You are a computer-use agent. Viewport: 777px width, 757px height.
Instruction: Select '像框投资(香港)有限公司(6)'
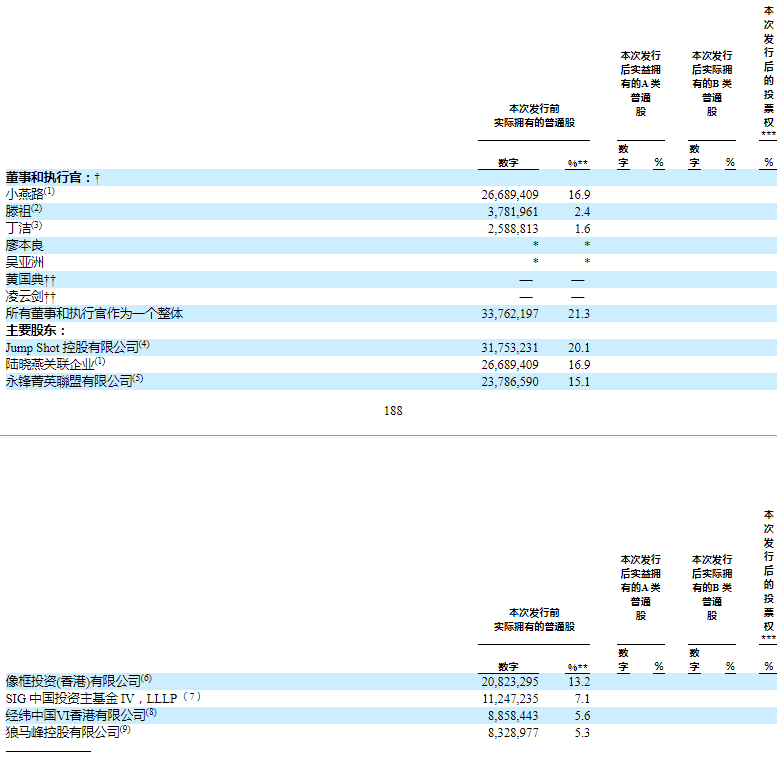(x=79, y=681)
